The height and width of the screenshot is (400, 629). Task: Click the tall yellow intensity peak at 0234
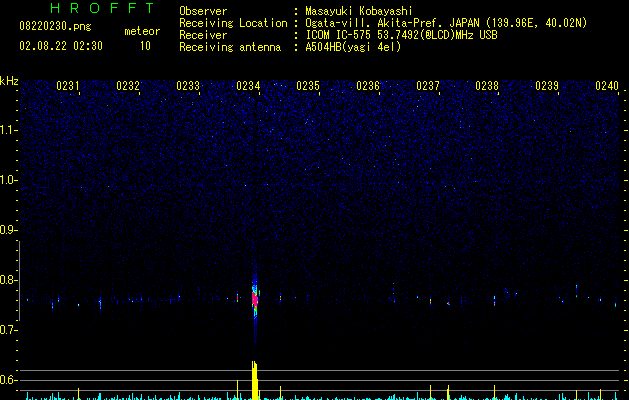254,380
